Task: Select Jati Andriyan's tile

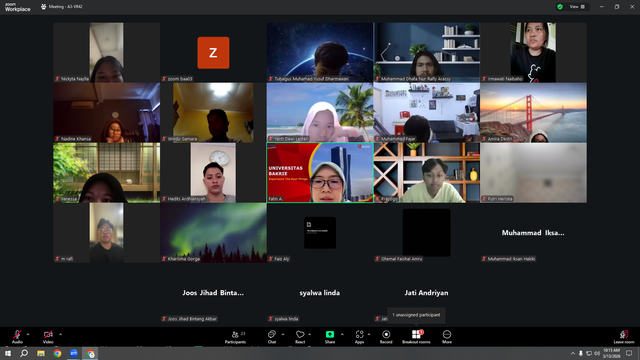Action: (427, 292)
